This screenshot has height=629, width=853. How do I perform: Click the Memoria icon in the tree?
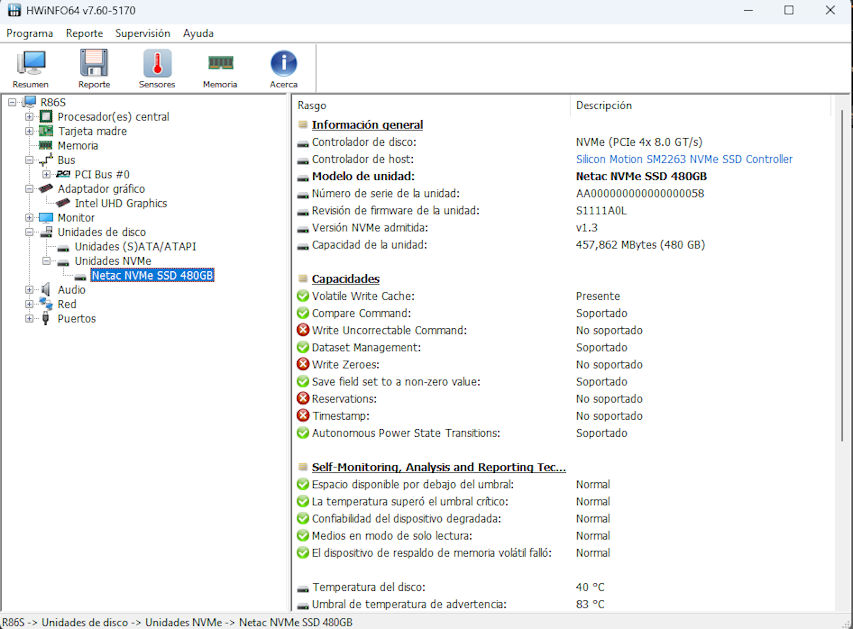point(46,145)
